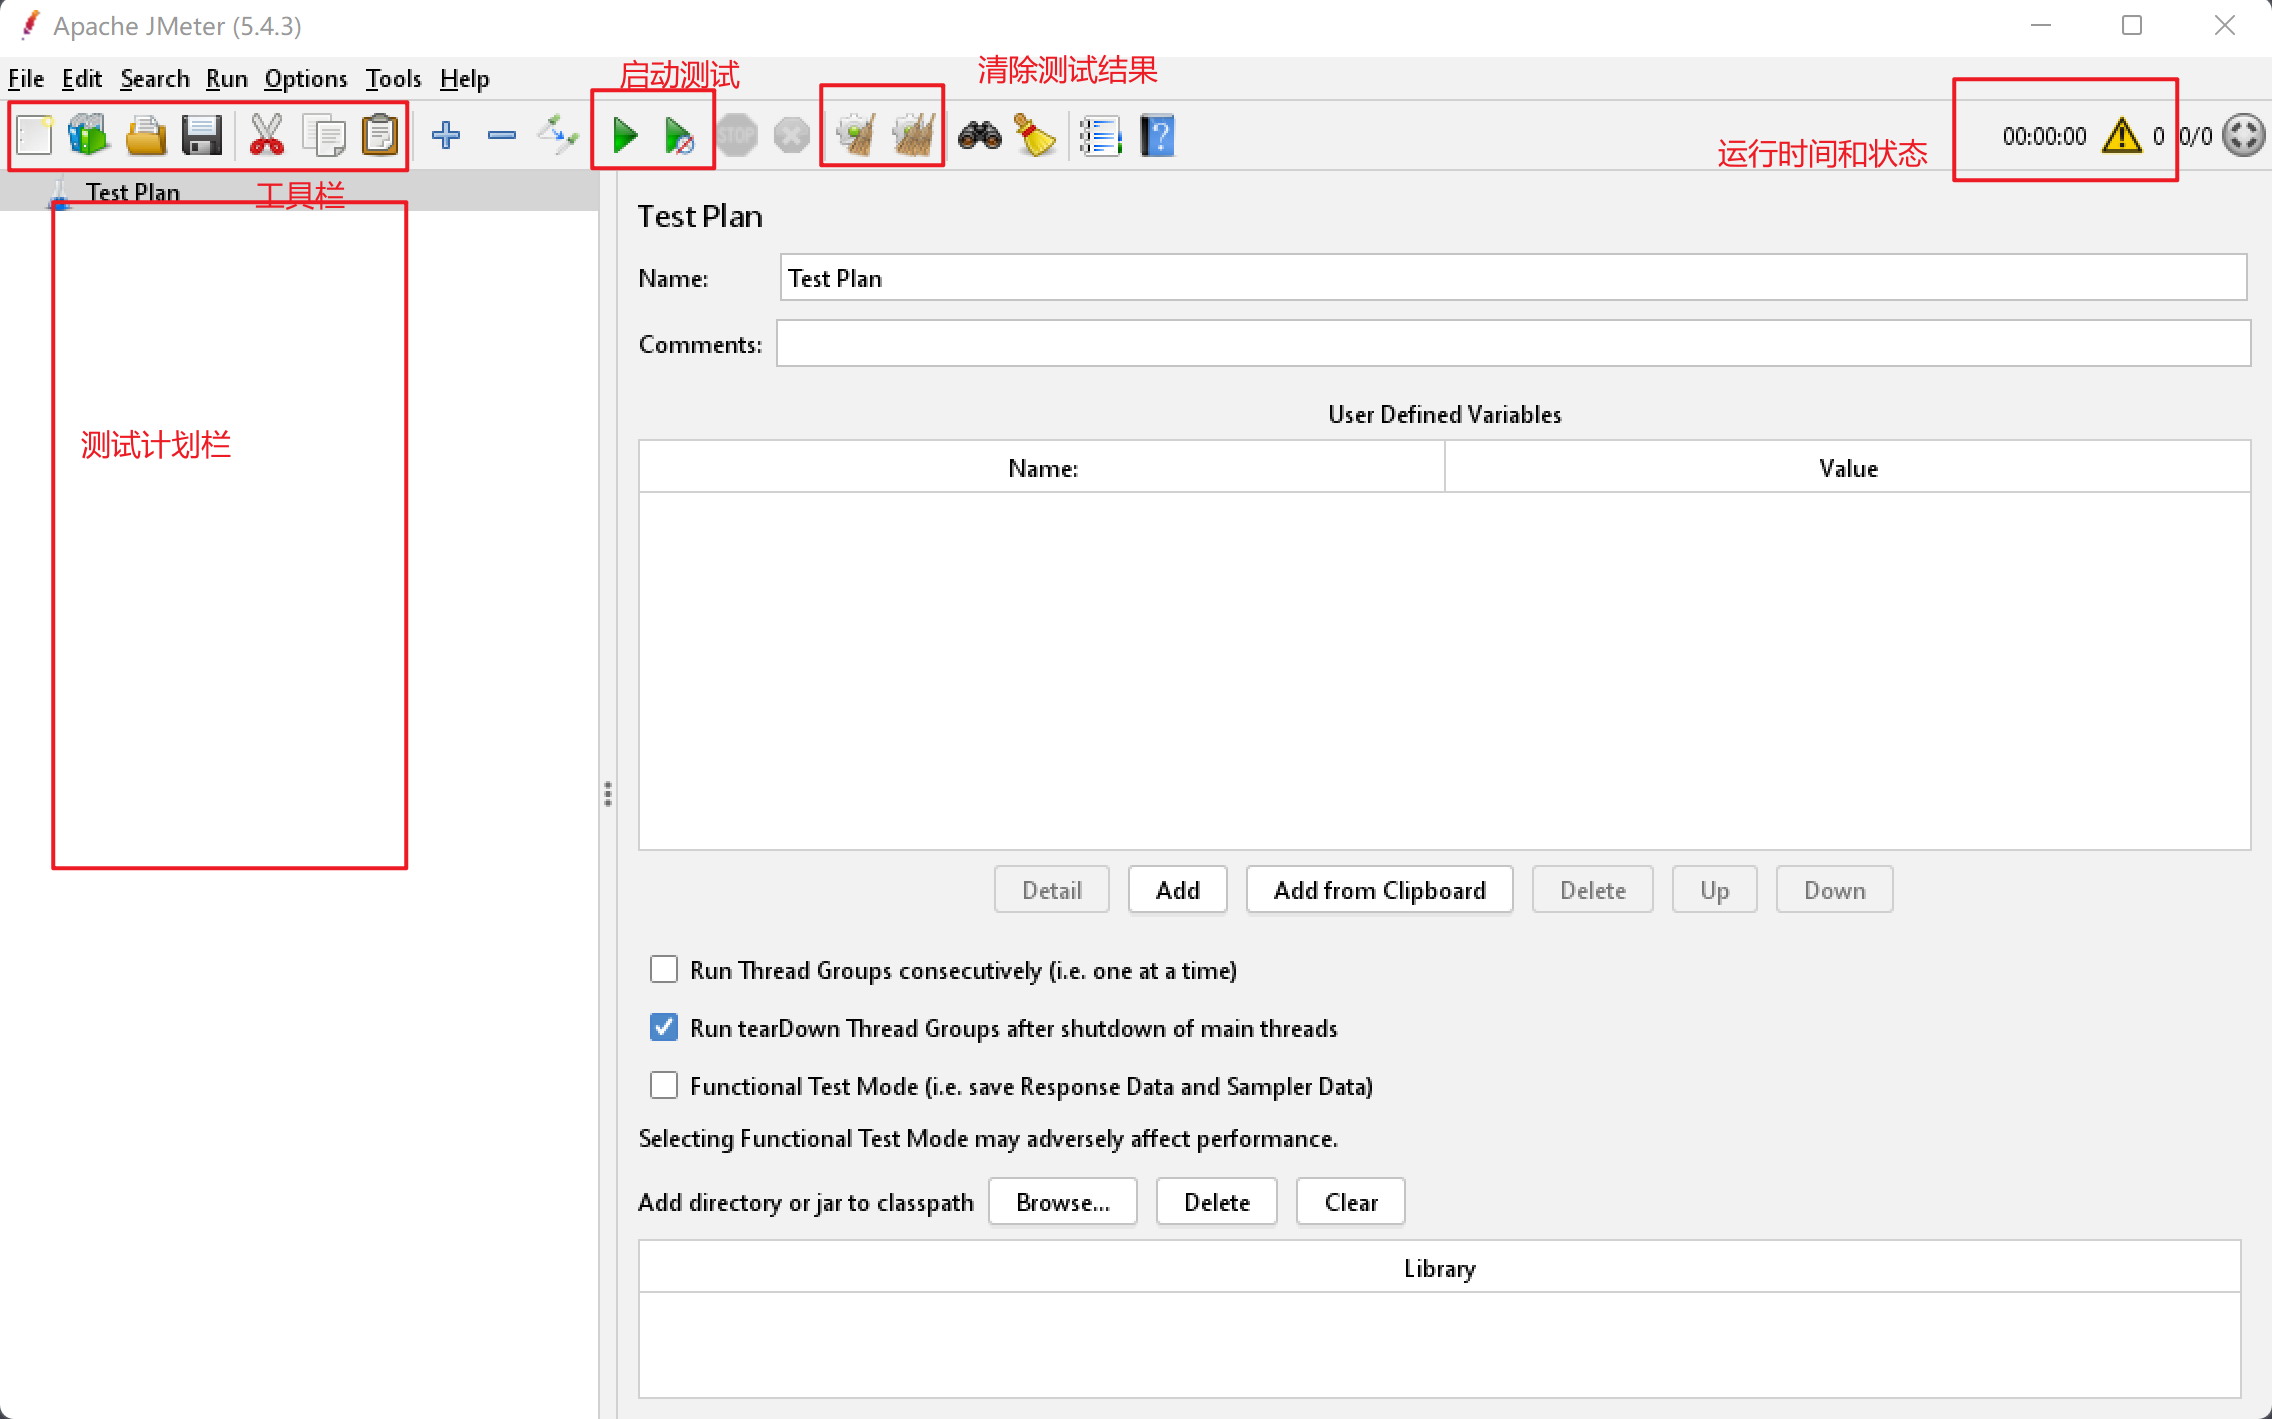Open the Run menu
This screenshot has height=1419, width=2272.
(x=227, y=79)
